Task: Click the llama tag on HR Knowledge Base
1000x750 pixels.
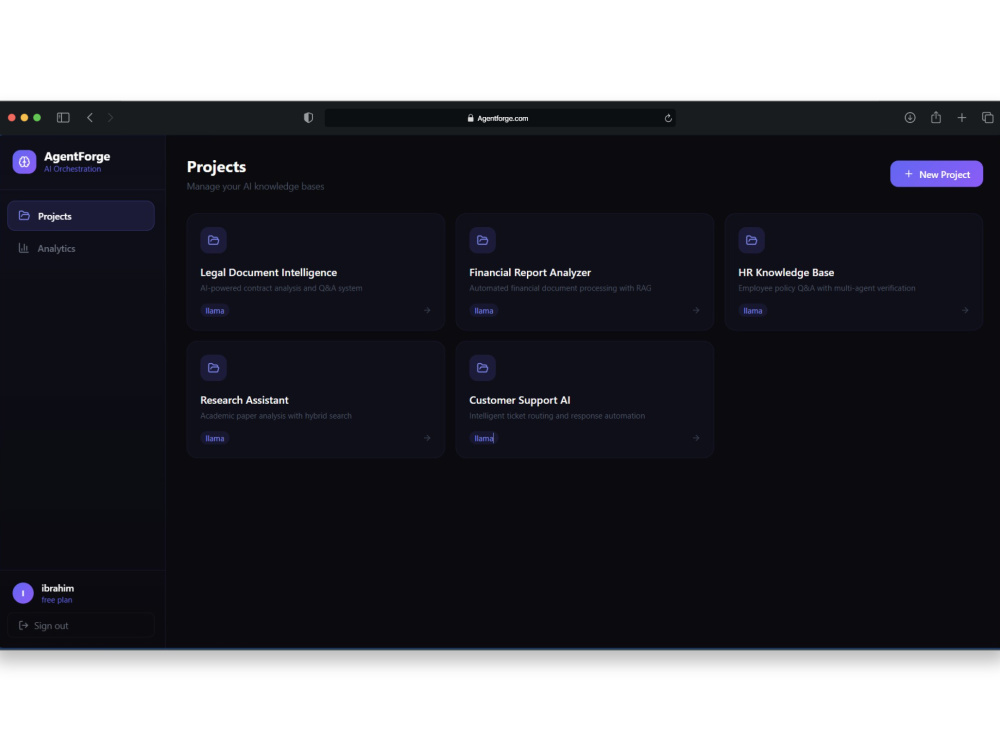Action: (753, 311)
